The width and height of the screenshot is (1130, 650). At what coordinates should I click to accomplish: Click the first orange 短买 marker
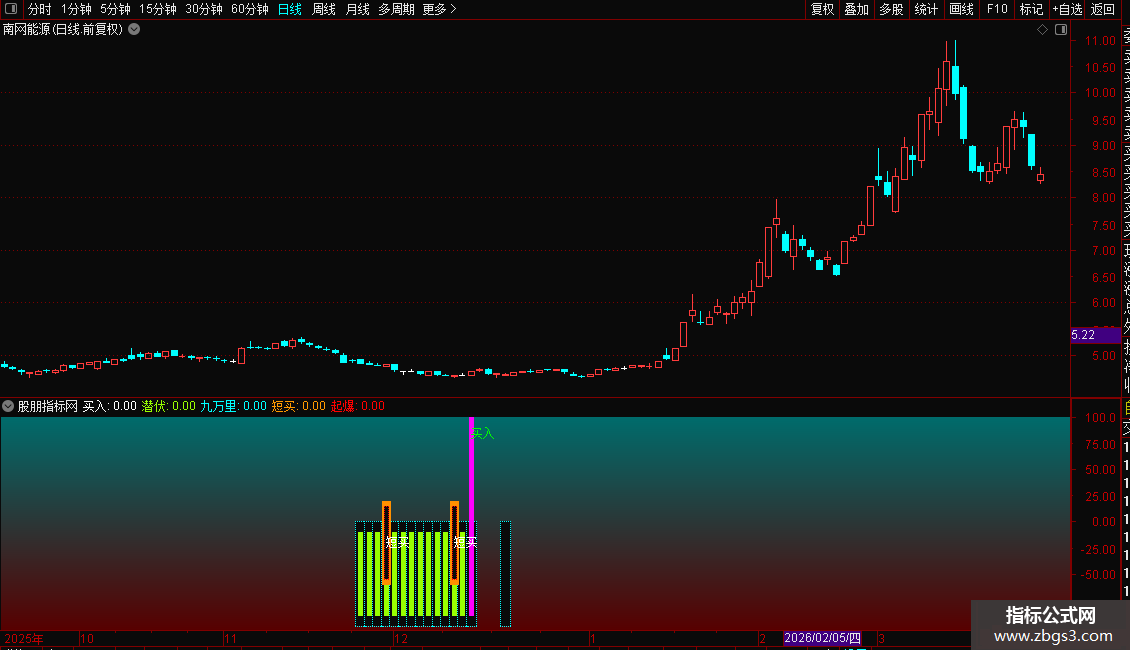[386, 543]
